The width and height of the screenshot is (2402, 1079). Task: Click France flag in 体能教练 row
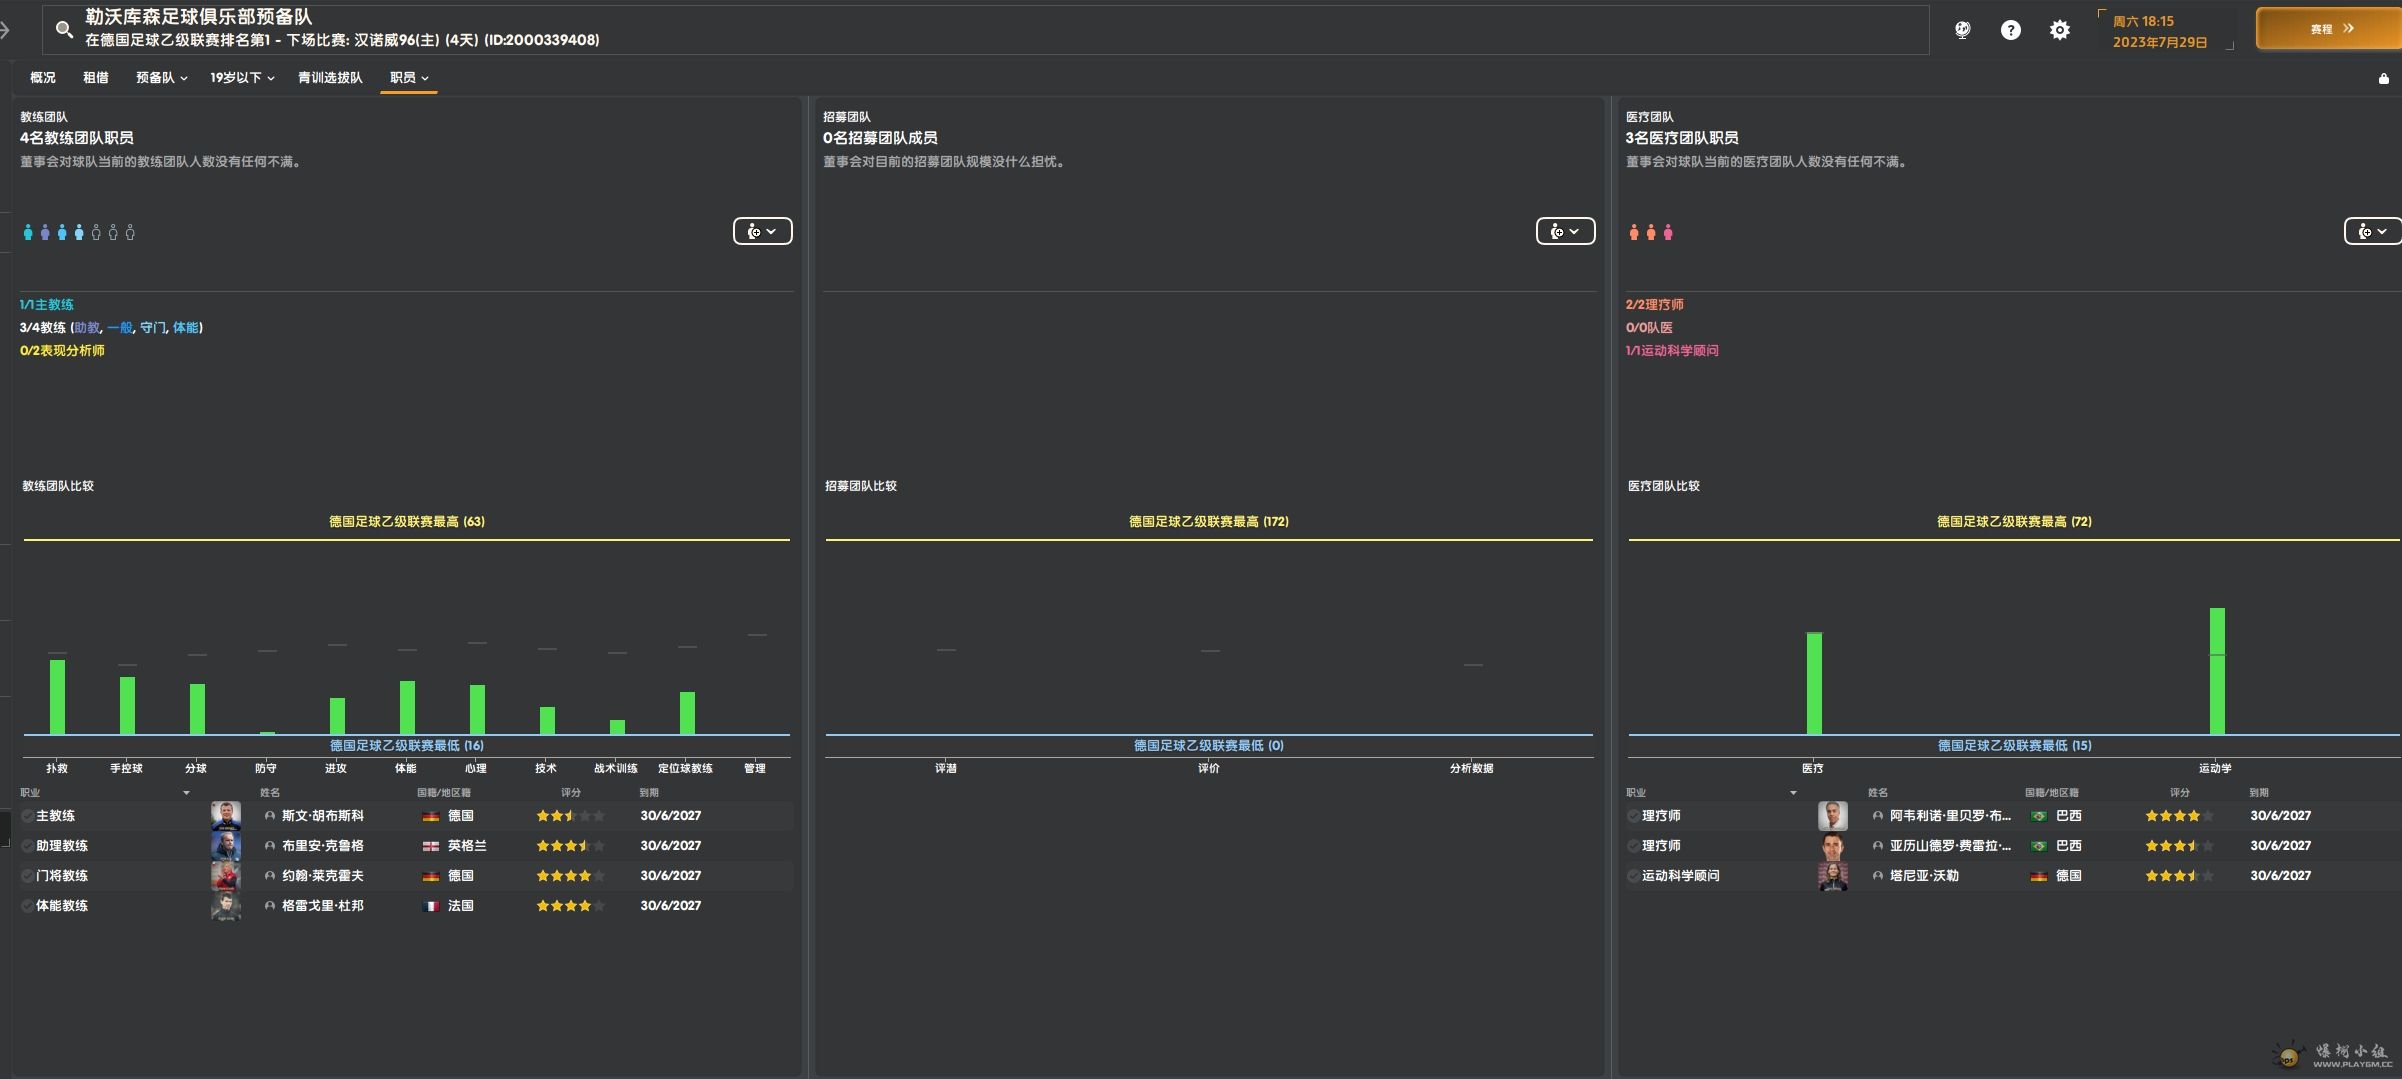pyautogui.click(x=431, y=906)
